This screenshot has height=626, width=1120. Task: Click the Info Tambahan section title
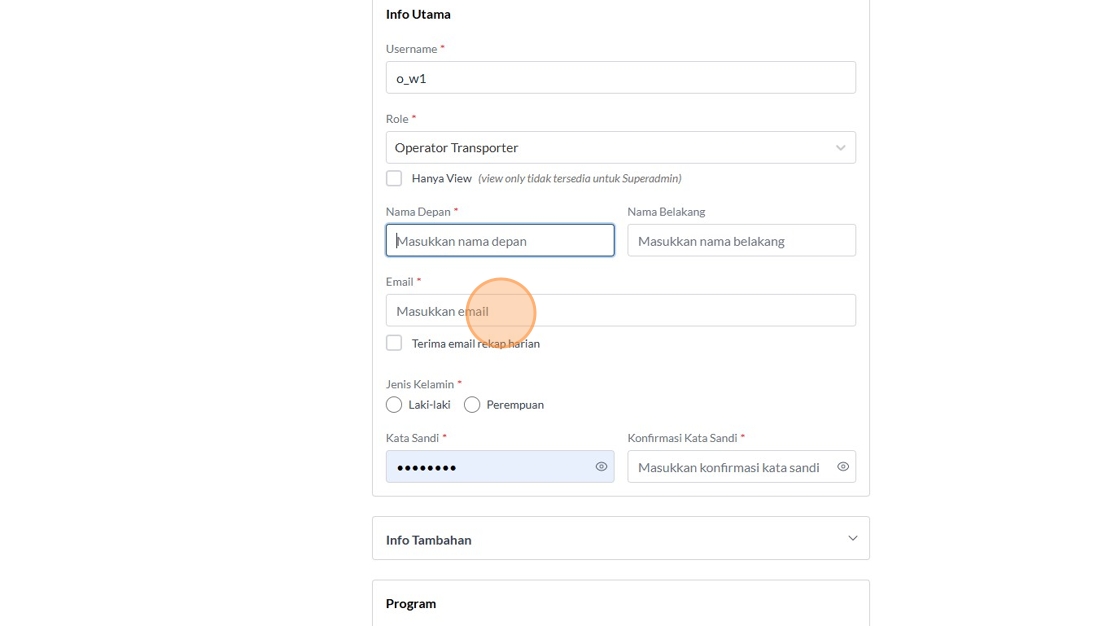(429, 540)
